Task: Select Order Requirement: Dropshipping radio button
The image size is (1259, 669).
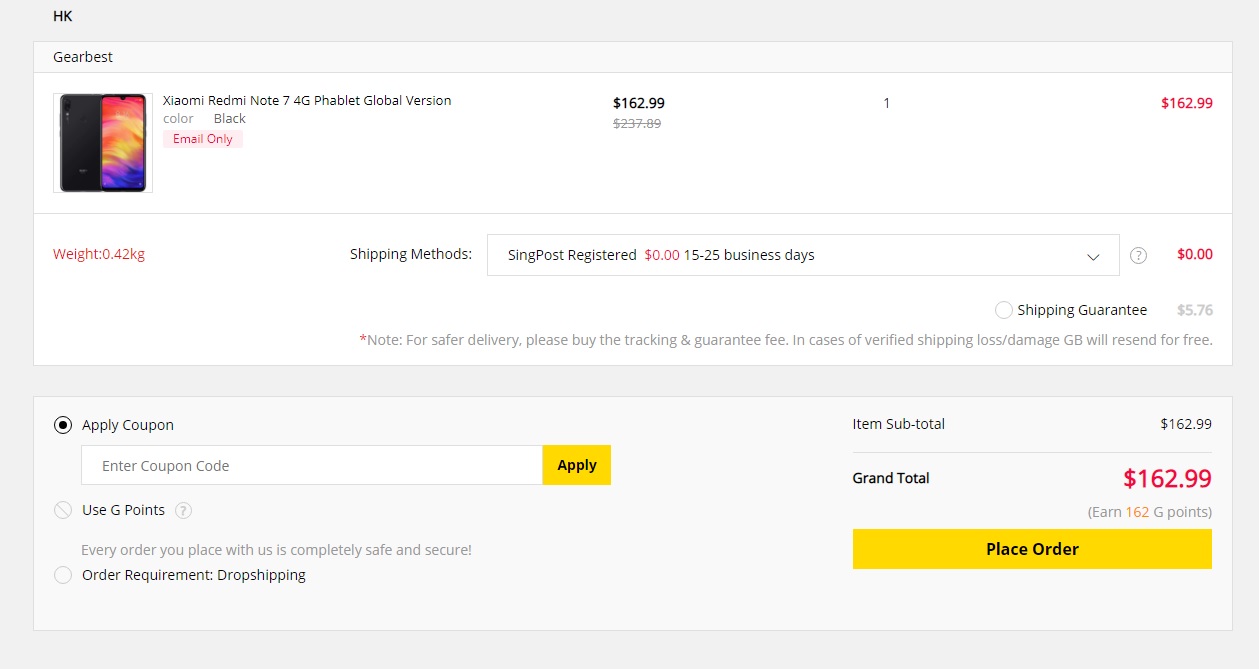Action: (x=63, y=575)
